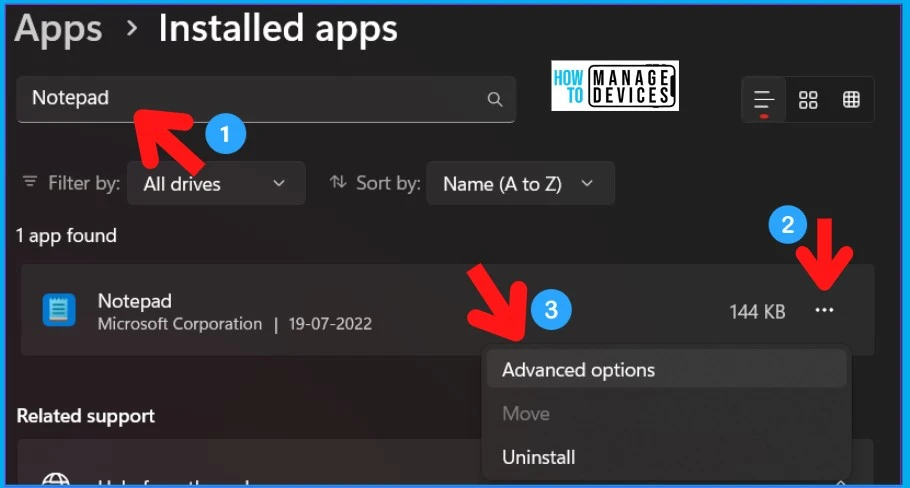
Task: Click inside the Notepad search field
Action: tap(266, 99)
